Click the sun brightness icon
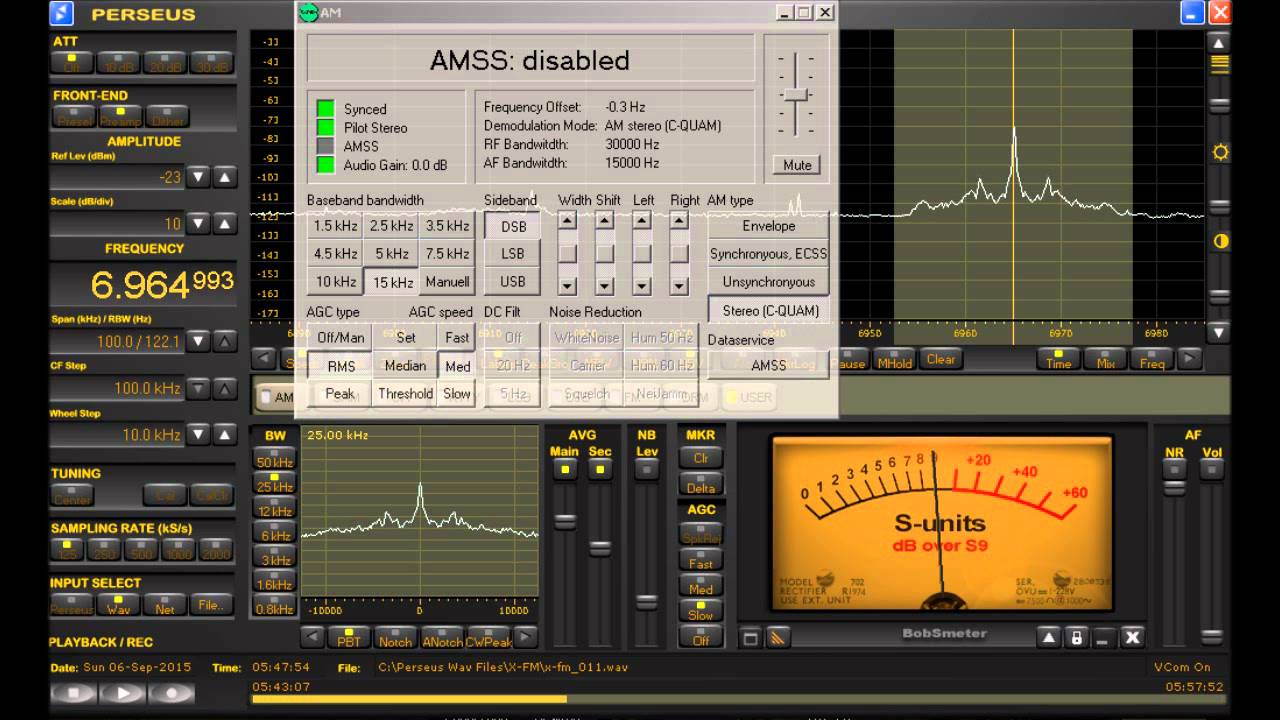 coord(1220,153)
